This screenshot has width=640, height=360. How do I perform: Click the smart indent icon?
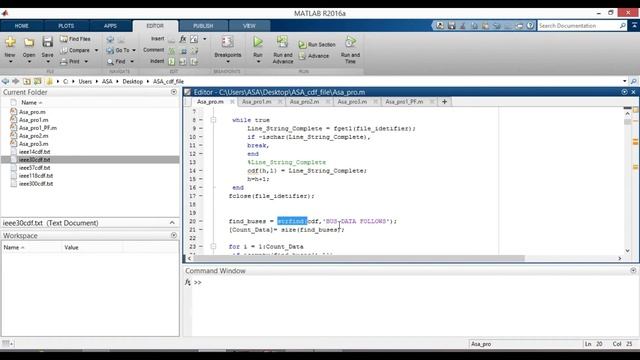[x=172, y=62]
